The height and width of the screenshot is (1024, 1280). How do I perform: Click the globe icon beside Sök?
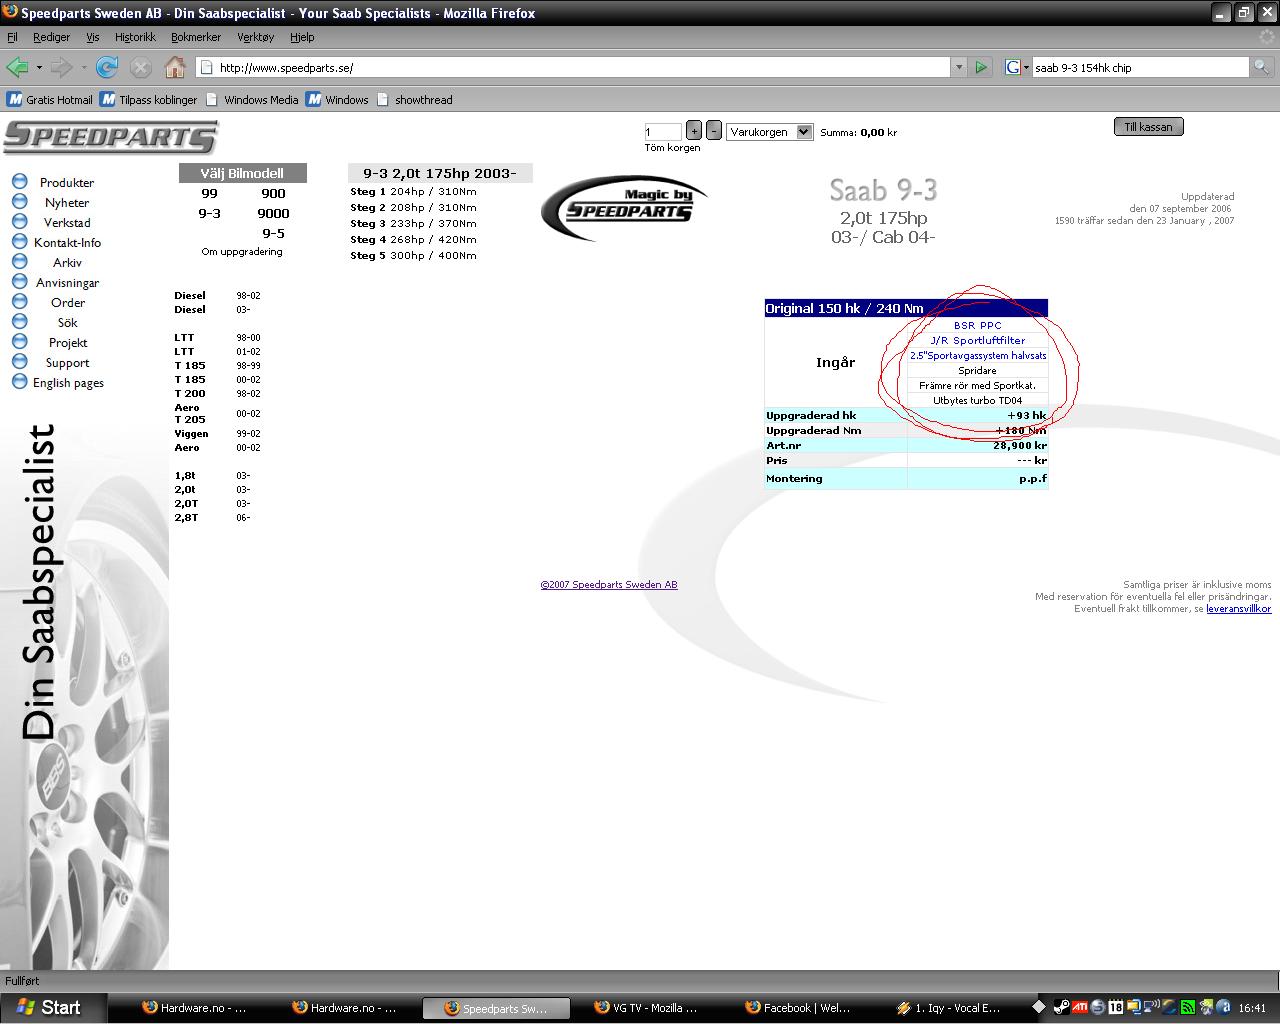coord(19,321)
